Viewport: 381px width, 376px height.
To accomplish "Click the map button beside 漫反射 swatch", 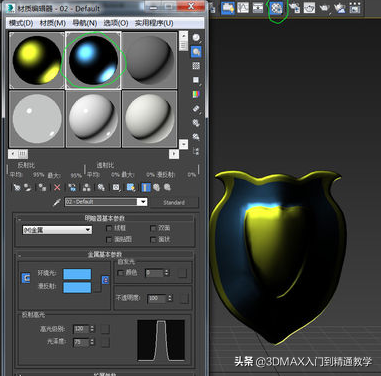I will point(97,287).
